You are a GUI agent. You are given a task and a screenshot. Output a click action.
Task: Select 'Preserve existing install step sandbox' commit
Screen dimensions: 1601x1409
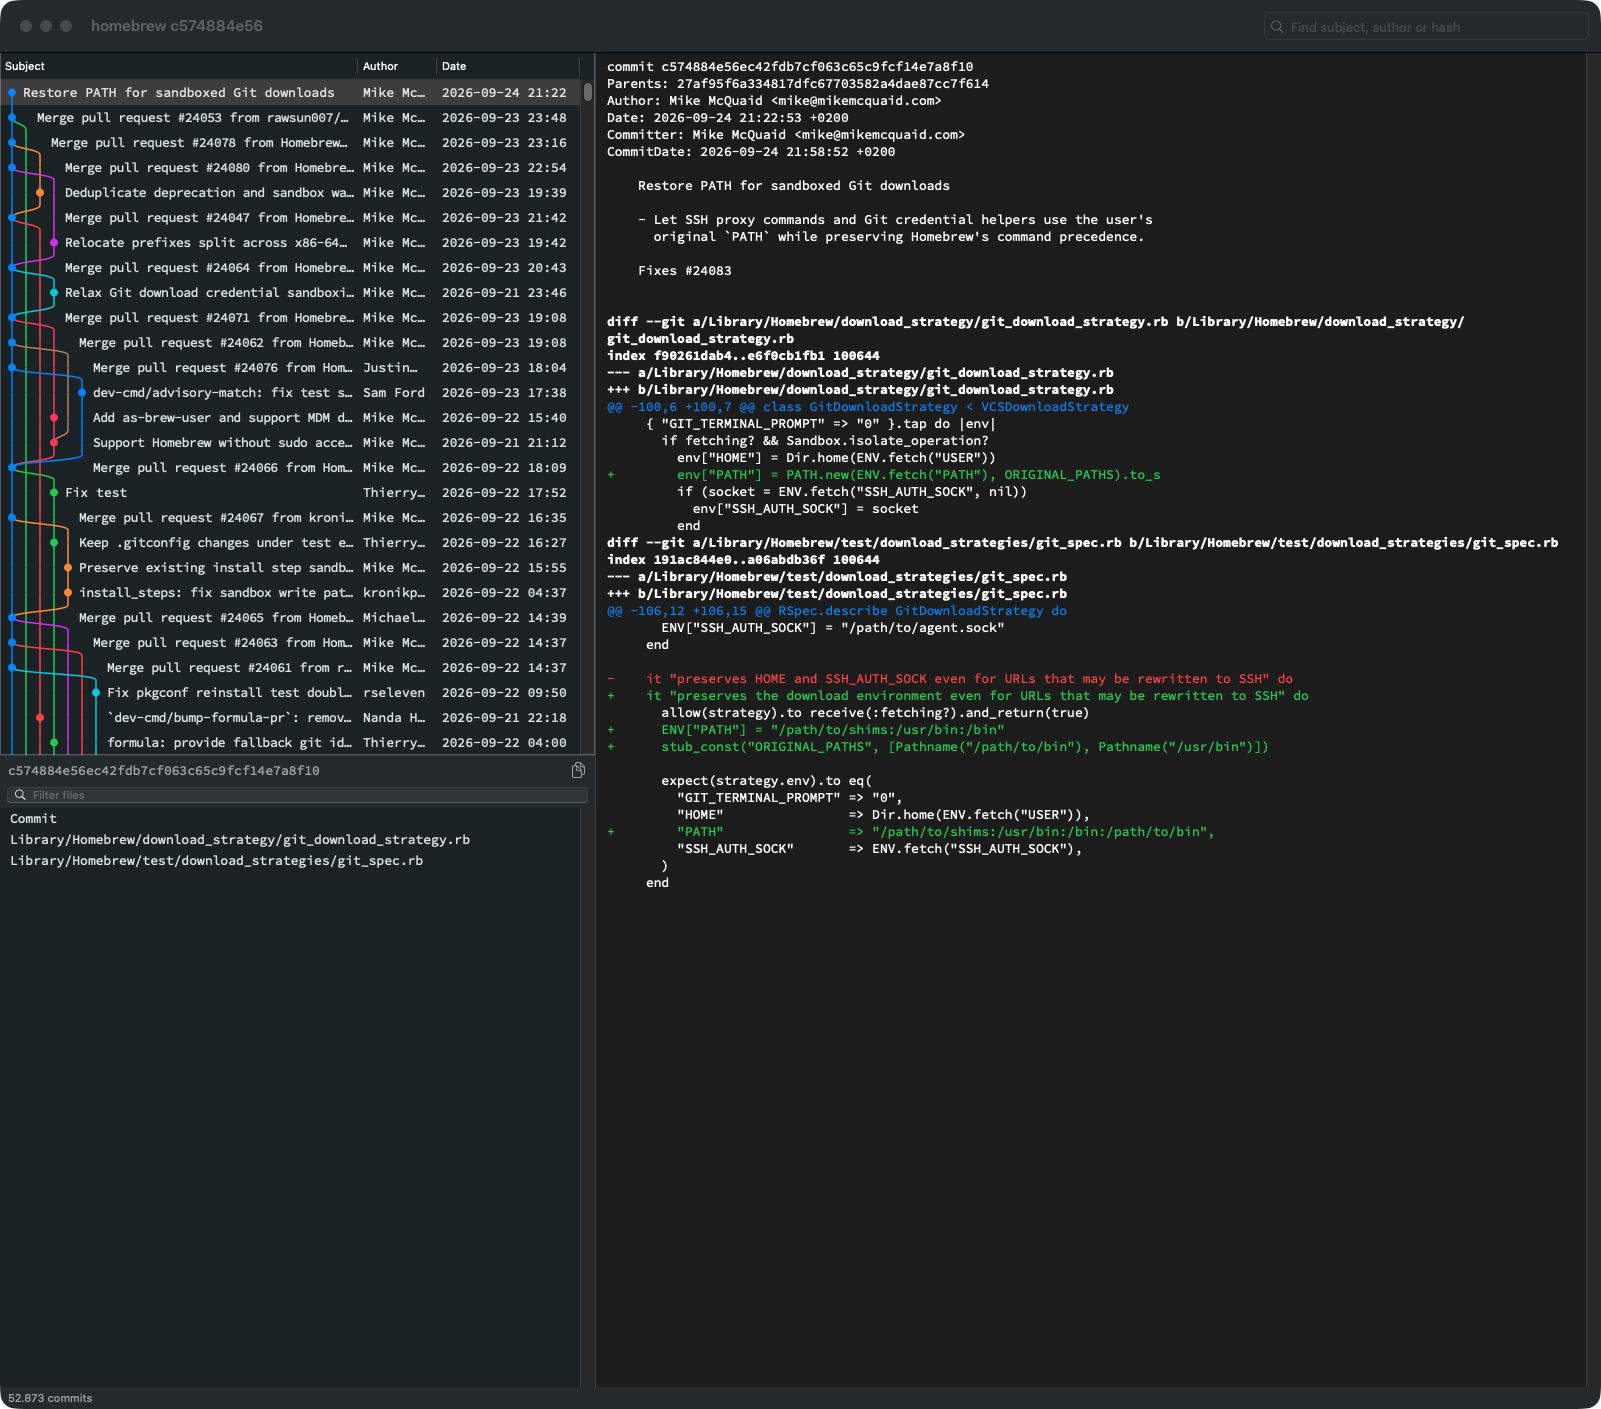290,568
